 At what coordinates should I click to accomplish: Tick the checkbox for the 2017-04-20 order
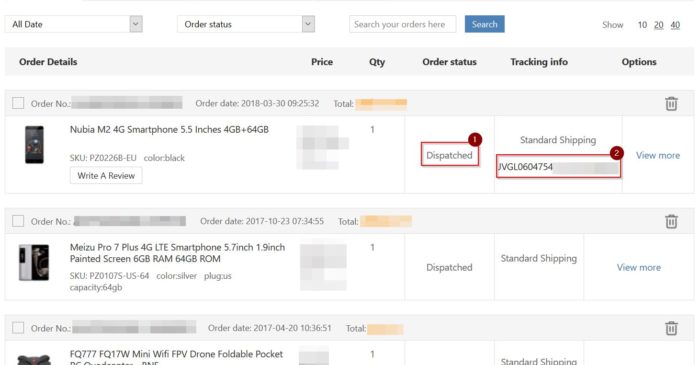pos(18,328)
